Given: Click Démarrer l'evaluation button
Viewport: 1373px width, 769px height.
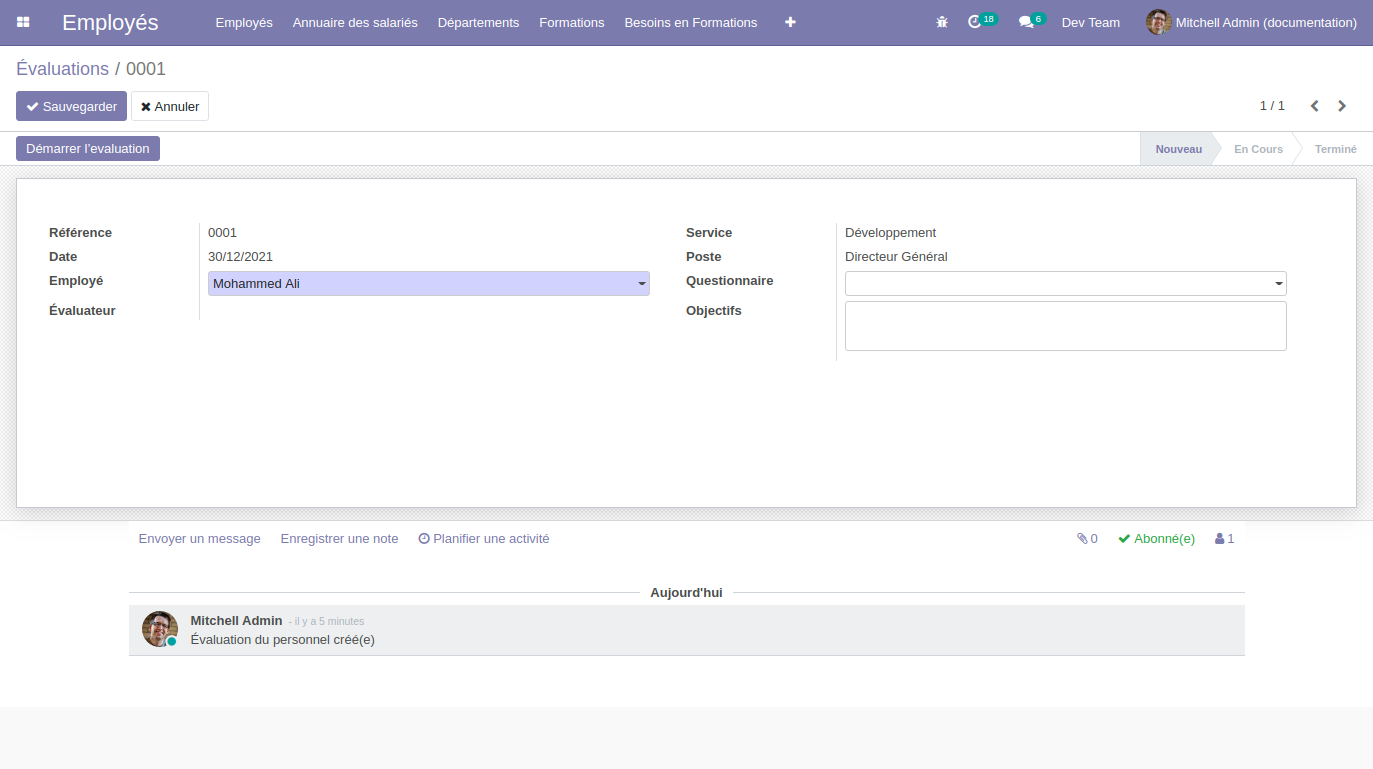Looking at the screenshot, I should [x=88, y=149].
